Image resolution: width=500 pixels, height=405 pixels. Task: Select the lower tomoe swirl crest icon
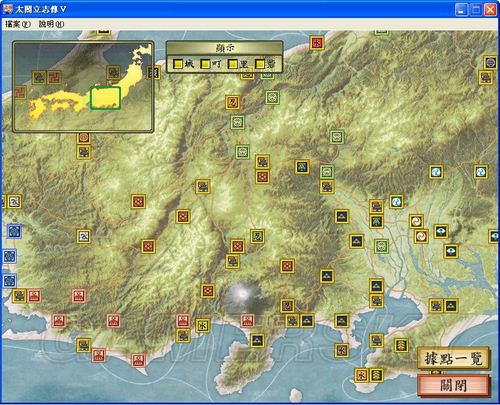pyautogui.click(x=421, y=236)
